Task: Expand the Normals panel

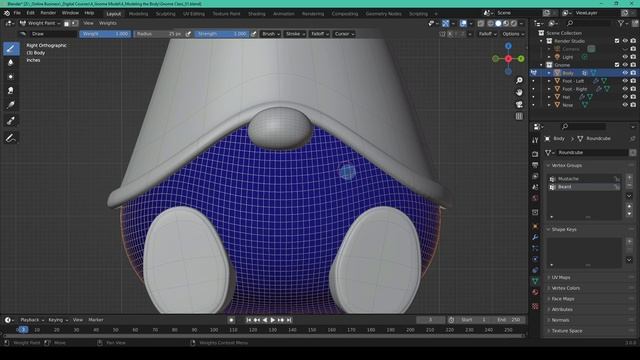Action: pos(560,320)
